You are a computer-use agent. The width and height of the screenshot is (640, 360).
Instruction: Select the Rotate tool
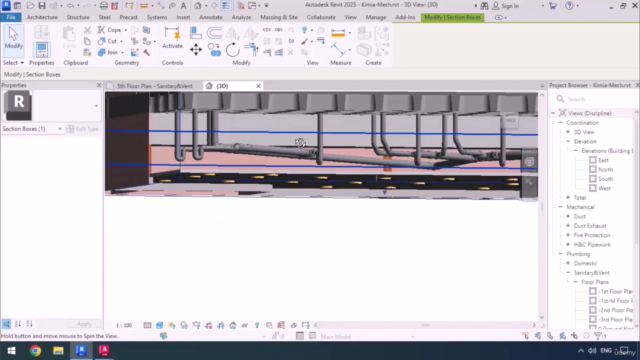click(232, 50)
